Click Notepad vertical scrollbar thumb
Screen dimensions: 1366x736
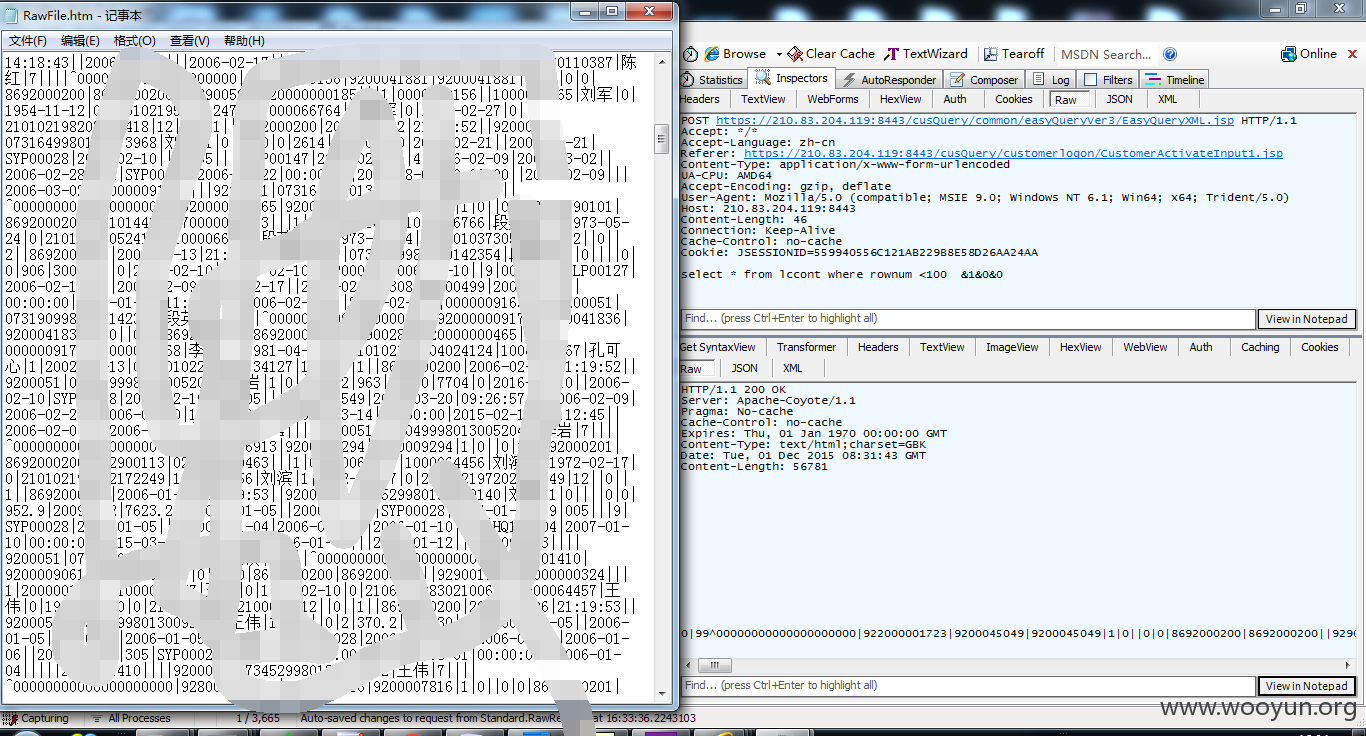(662, 139)
